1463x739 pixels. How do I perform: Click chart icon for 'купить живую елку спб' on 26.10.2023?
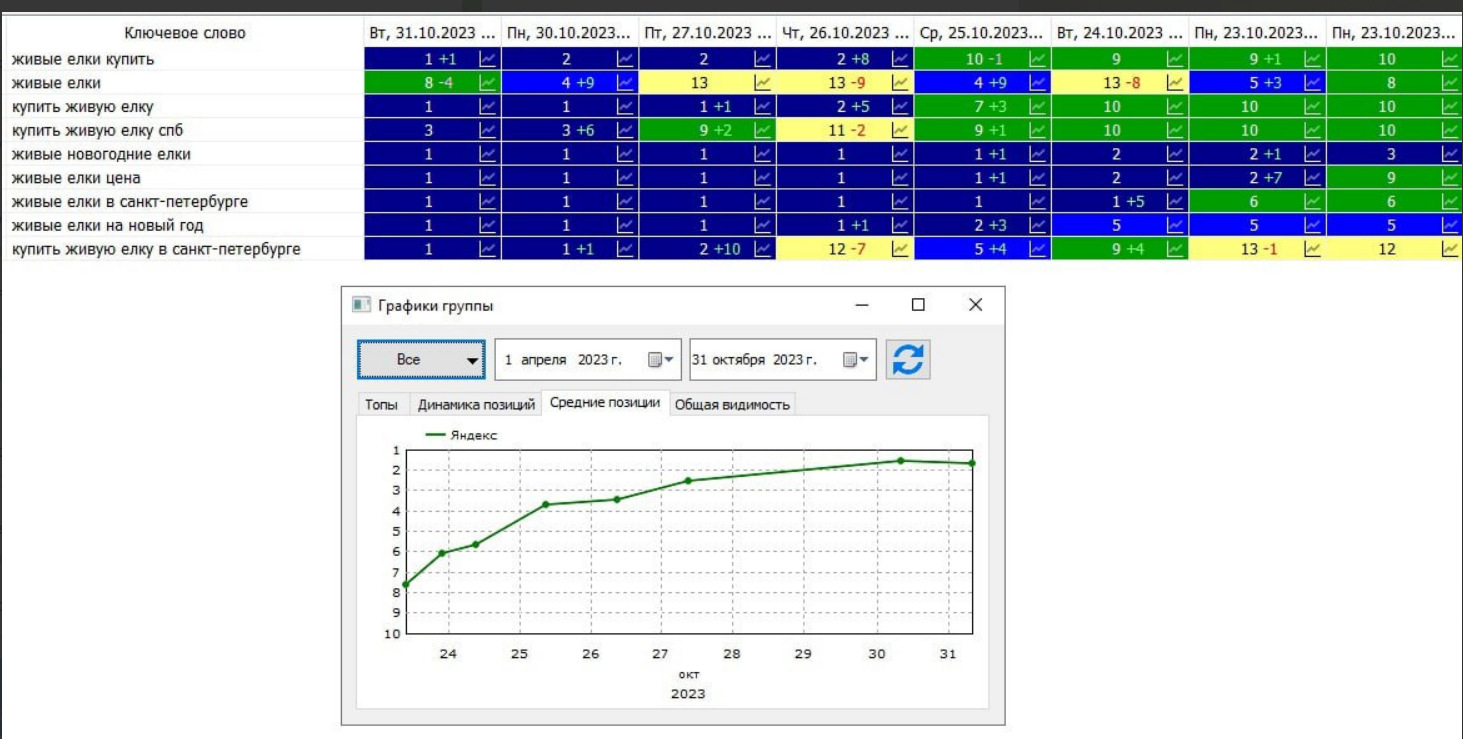pos(901,131)
